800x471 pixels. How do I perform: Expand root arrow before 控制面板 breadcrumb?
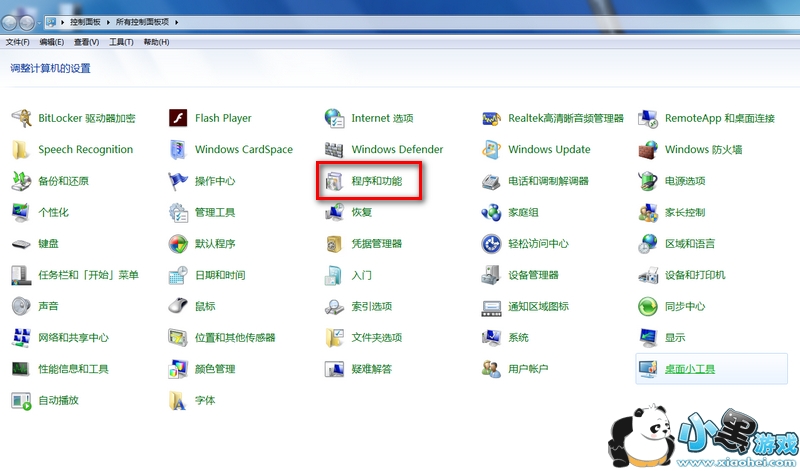(62, 22)
